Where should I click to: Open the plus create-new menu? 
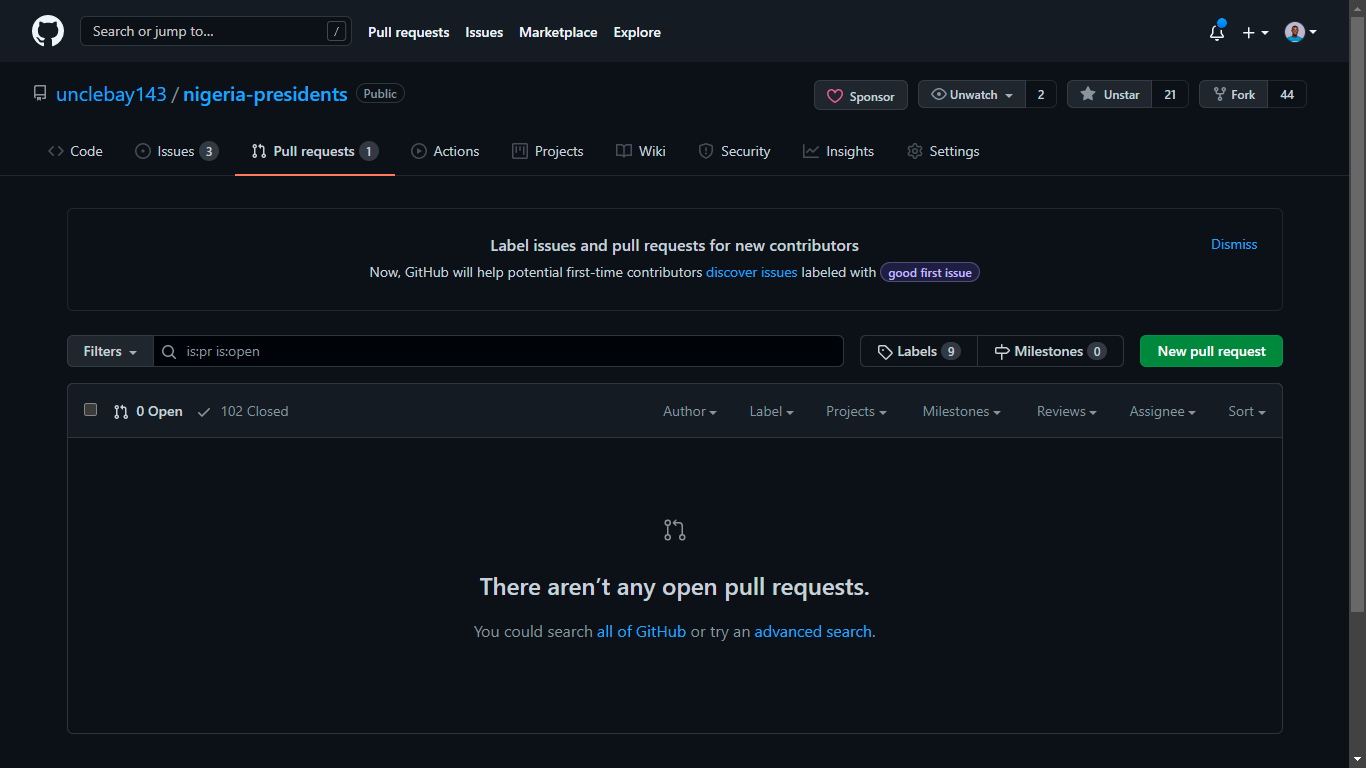[x=1255, y=32]
